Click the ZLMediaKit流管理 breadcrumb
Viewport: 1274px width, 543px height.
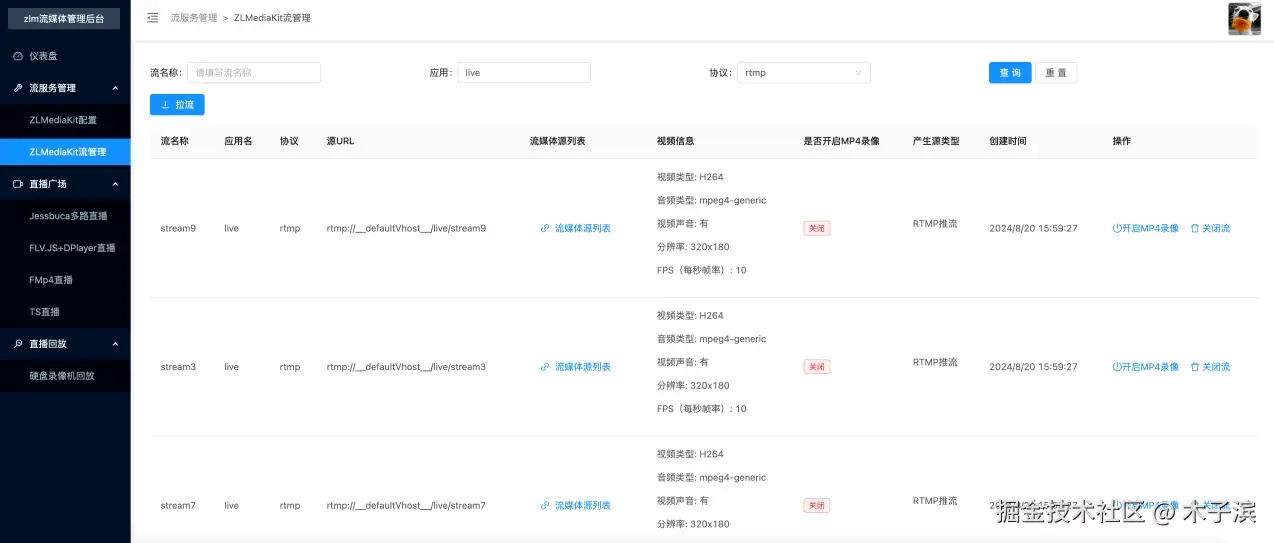click(272, 18)
